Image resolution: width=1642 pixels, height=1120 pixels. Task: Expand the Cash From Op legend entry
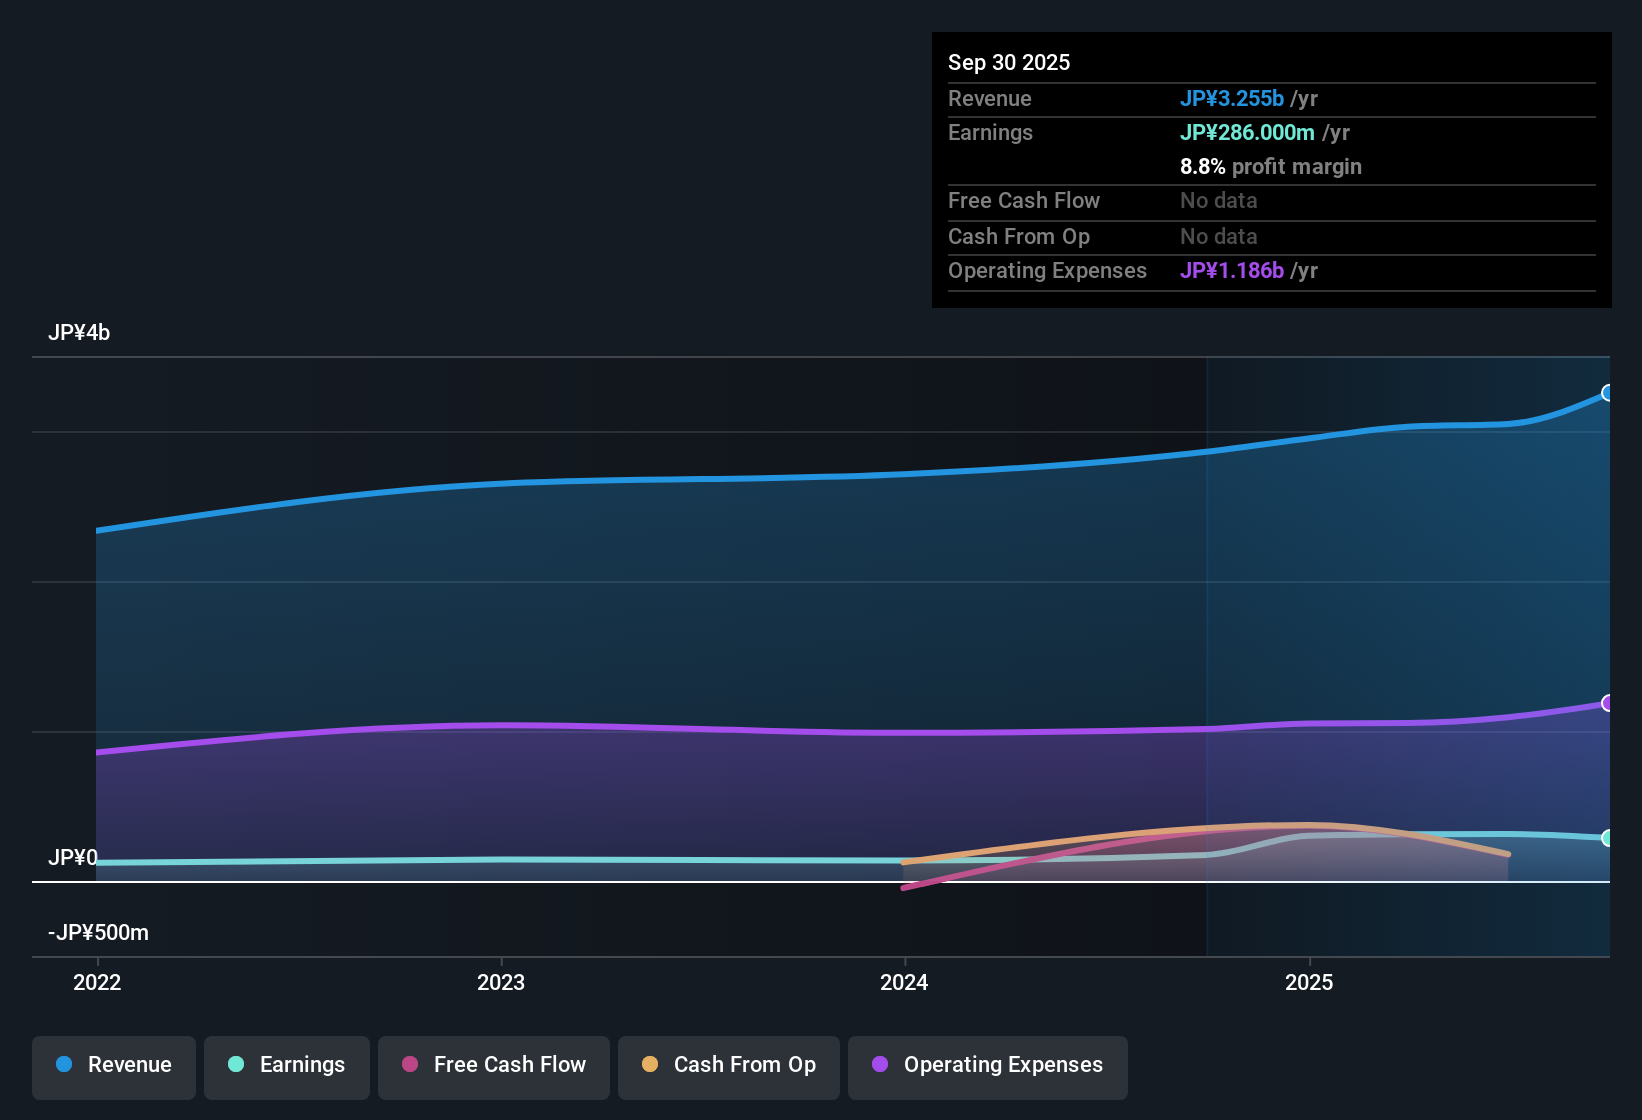coord(728,1065)
